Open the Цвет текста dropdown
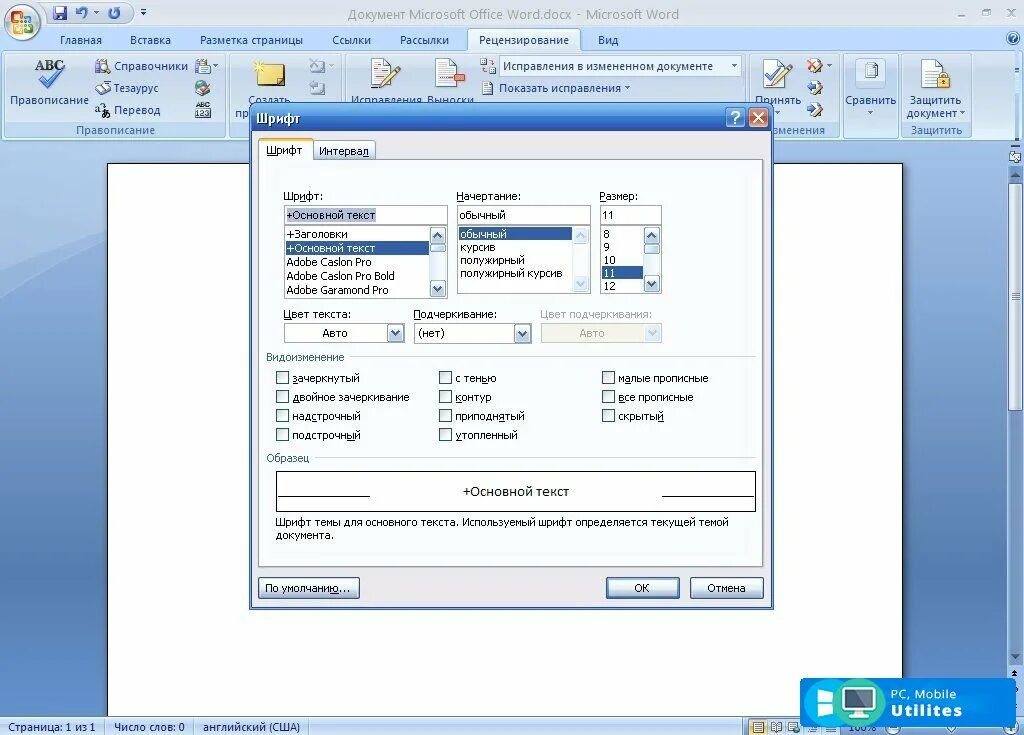 click(395, 333)
